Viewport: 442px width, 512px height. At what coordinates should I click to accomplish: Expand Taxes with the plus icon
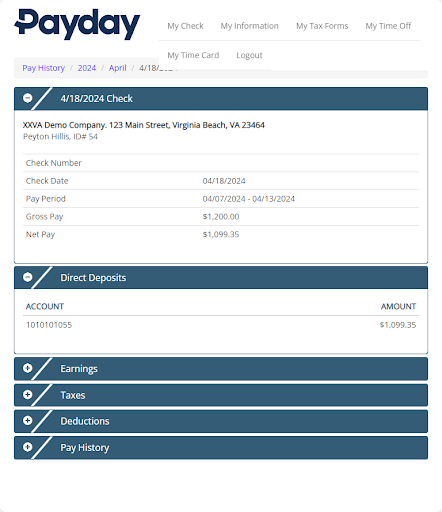point(28,395)
